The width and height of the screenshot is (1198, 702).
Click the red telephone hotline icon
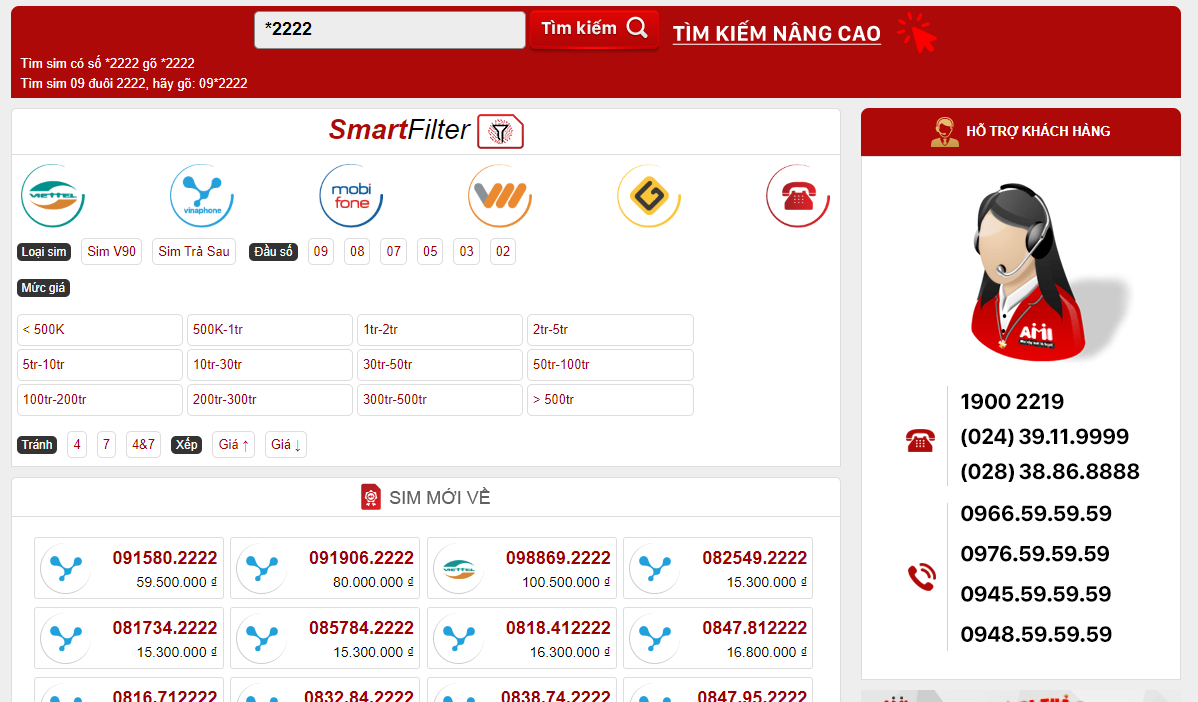pyautogui.click(x=920, y=440)
